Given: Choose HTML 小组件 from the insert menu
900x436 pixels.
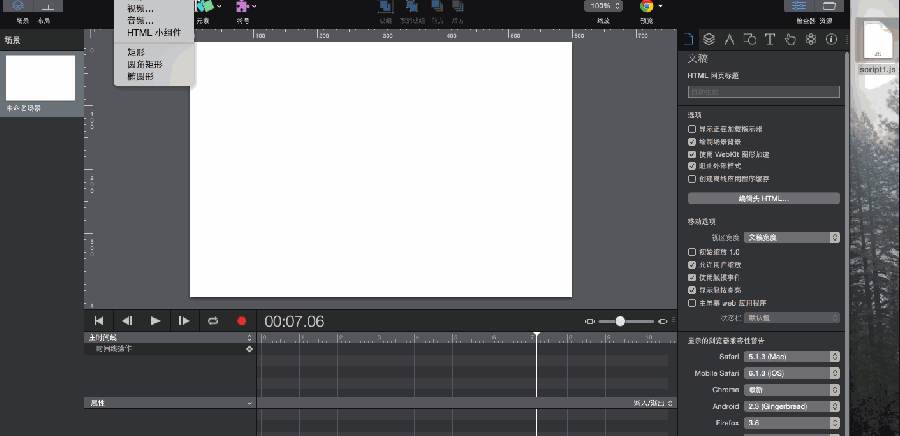Looking at the screenshot, I should (154, 33).
